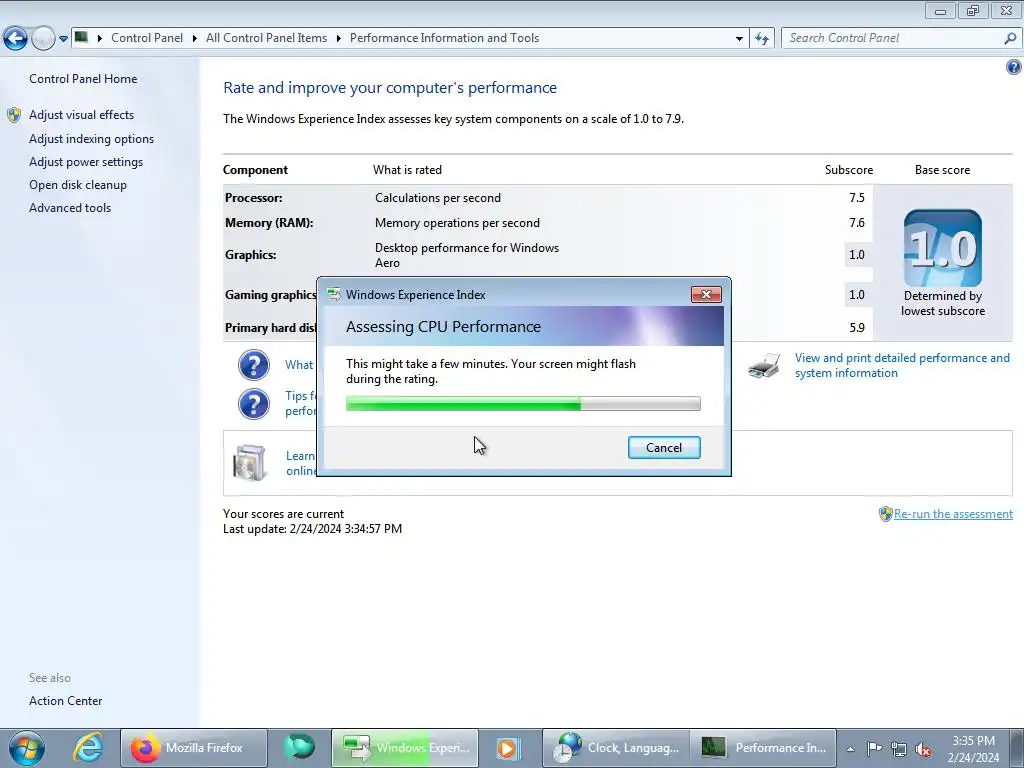Click the Forward navigation arrow button

pyautogui.click(x=43, y=39)
